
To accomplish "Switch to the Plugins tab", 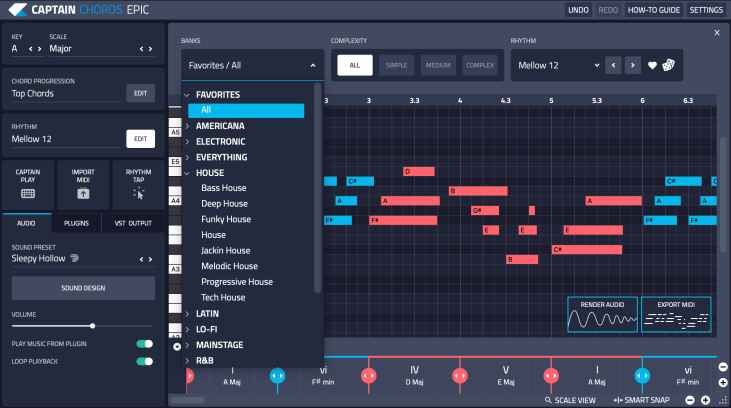I will [x=76, y=223].
